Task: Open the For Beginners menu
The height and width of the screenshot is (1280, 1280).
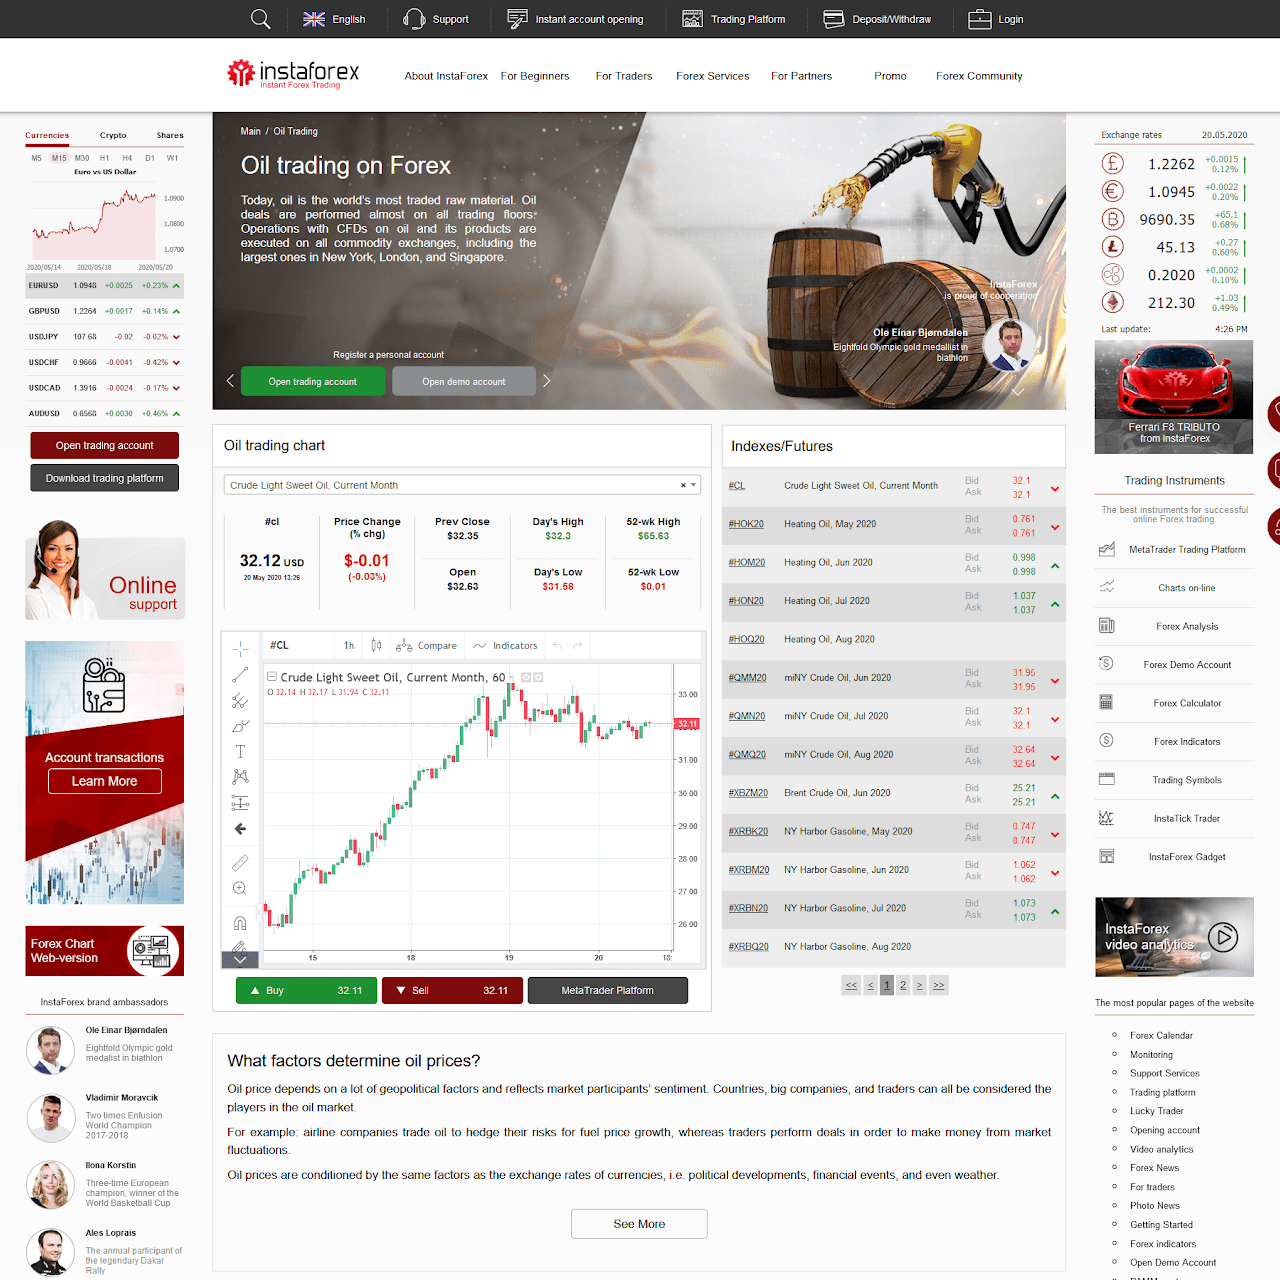Action: 535,76
